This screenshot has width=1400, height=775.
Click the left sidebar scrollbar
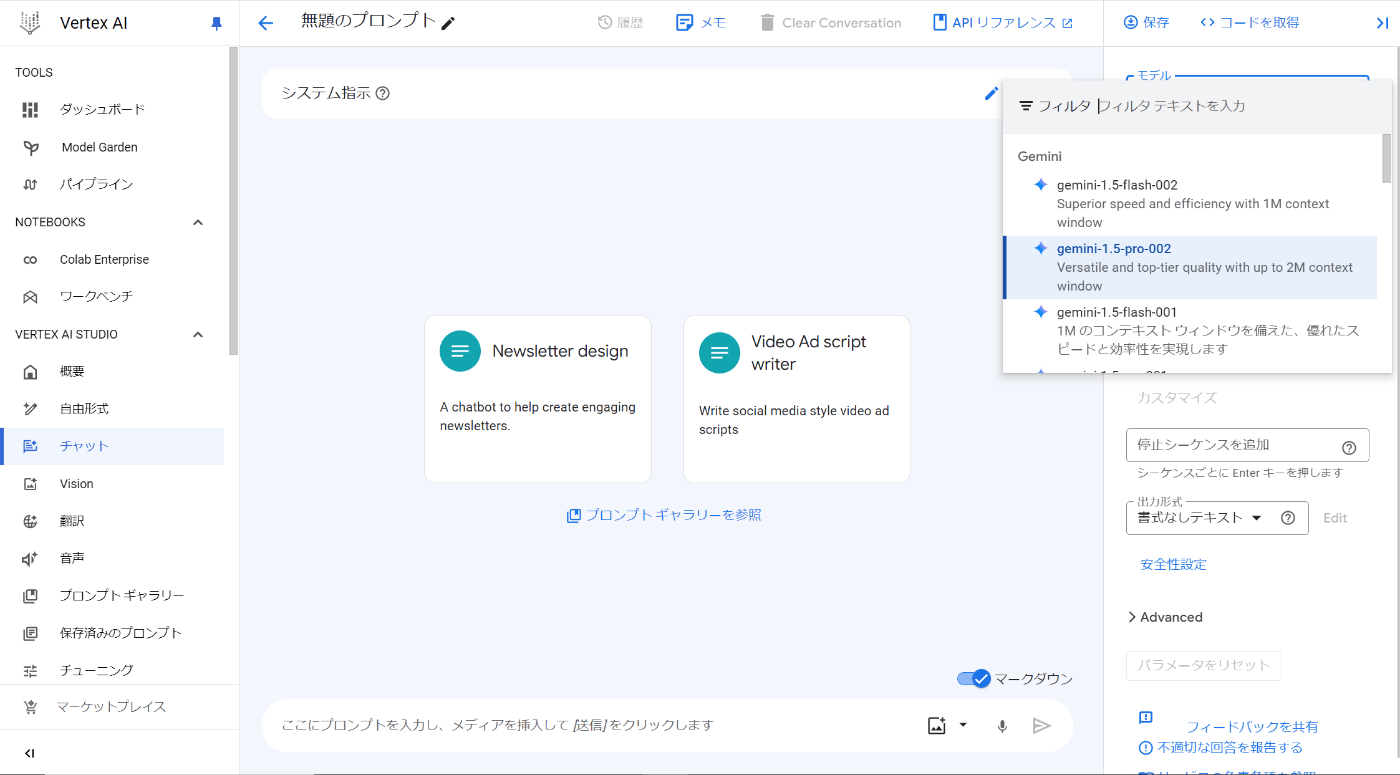click(234, 200)
